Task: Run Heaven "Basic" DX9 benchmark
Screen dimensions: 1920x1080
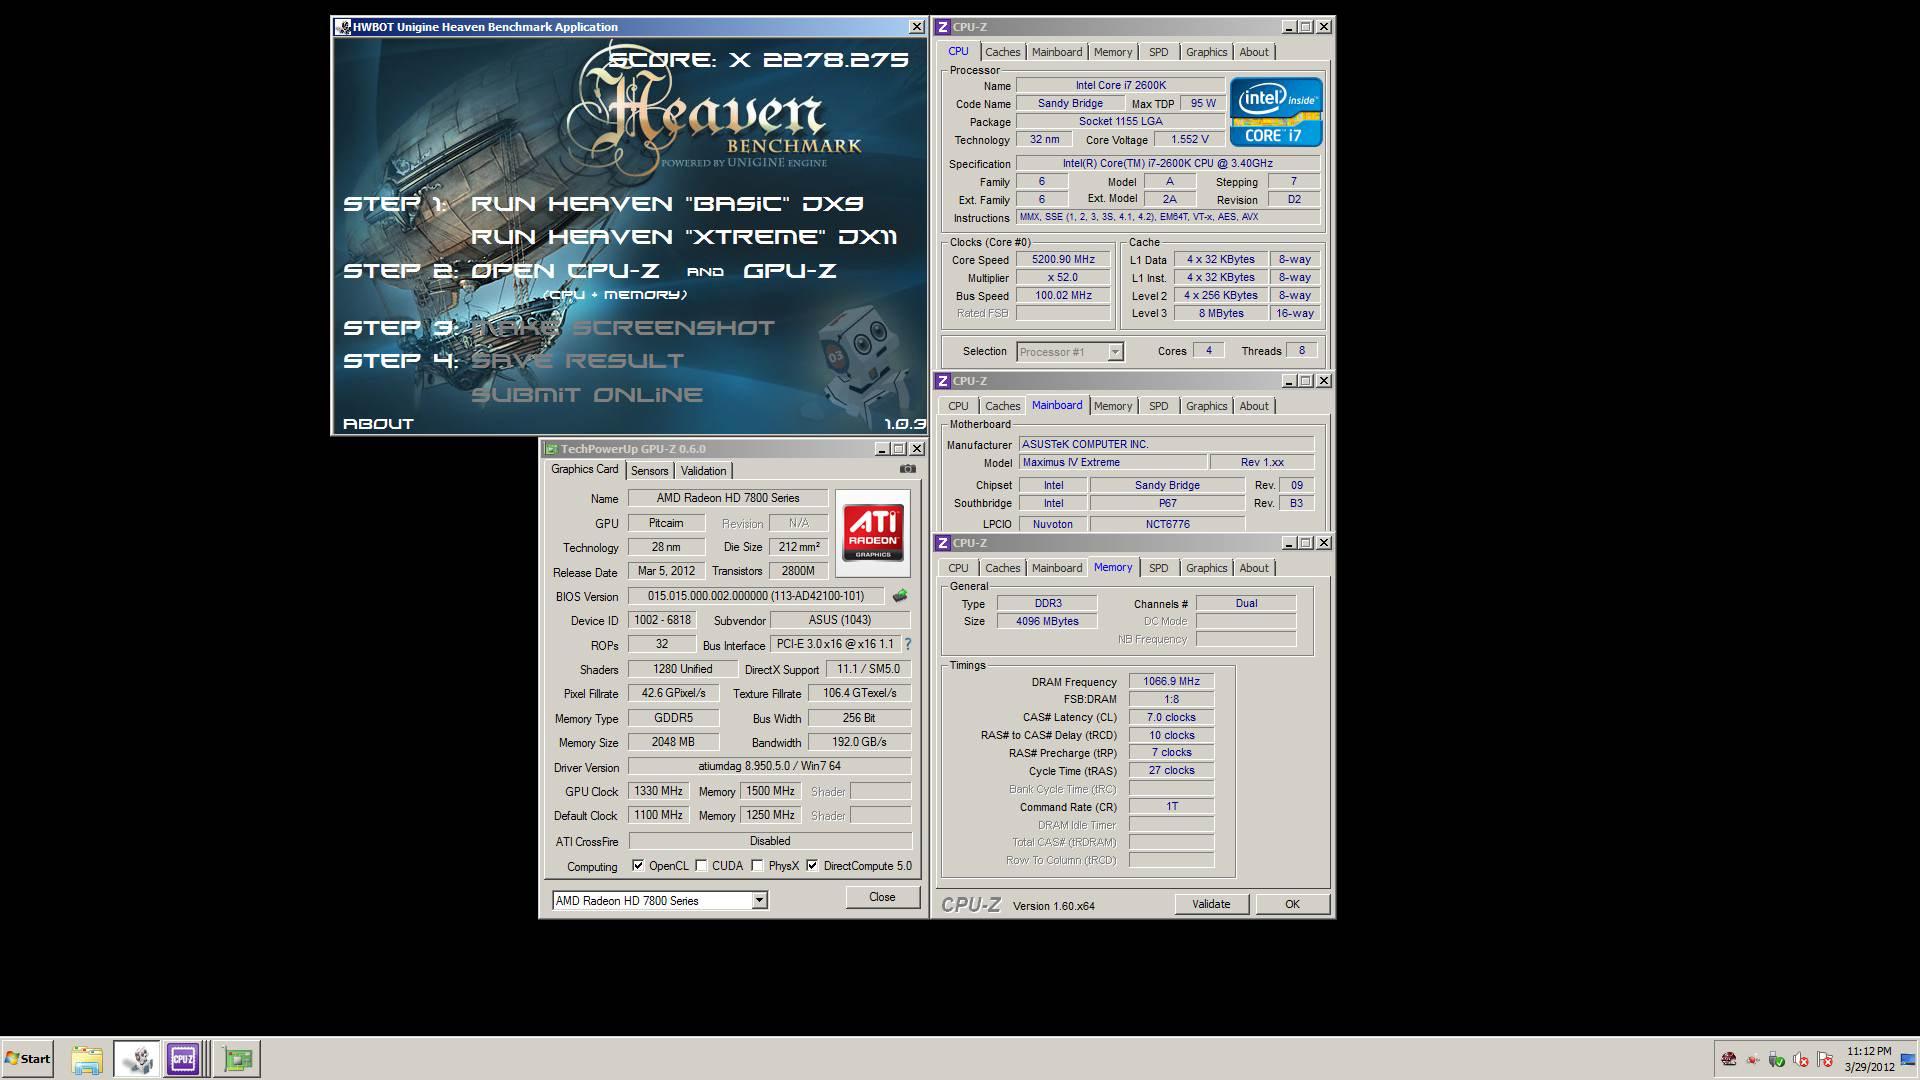Action: pyautogui.click(x=667, y=204)
